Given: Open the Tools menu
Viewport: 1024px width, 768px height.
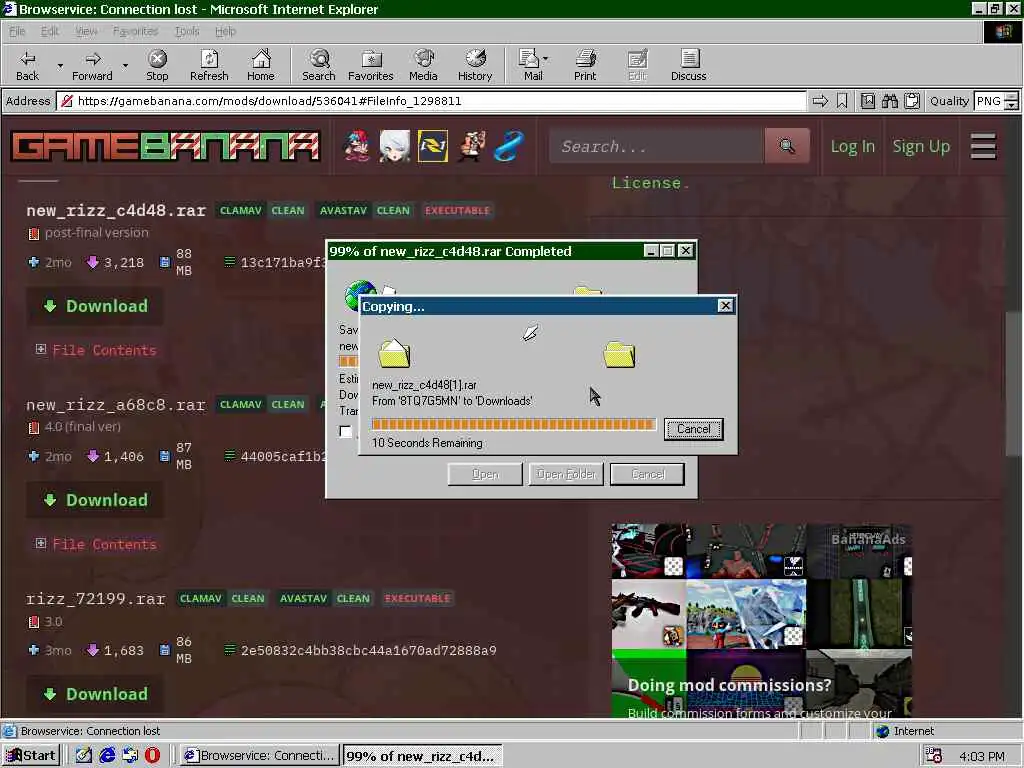Looking at the screenshot, I should [x=187, y=31].
